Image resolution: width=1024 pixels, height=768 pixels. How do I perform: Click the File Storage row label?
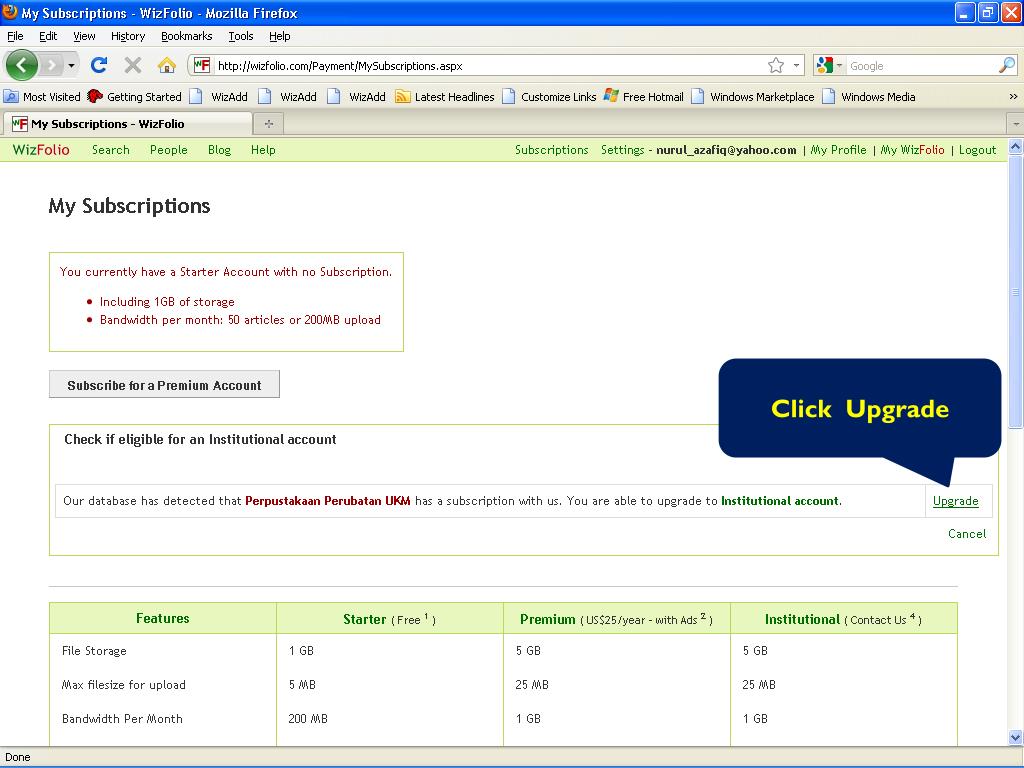[94, 650]
